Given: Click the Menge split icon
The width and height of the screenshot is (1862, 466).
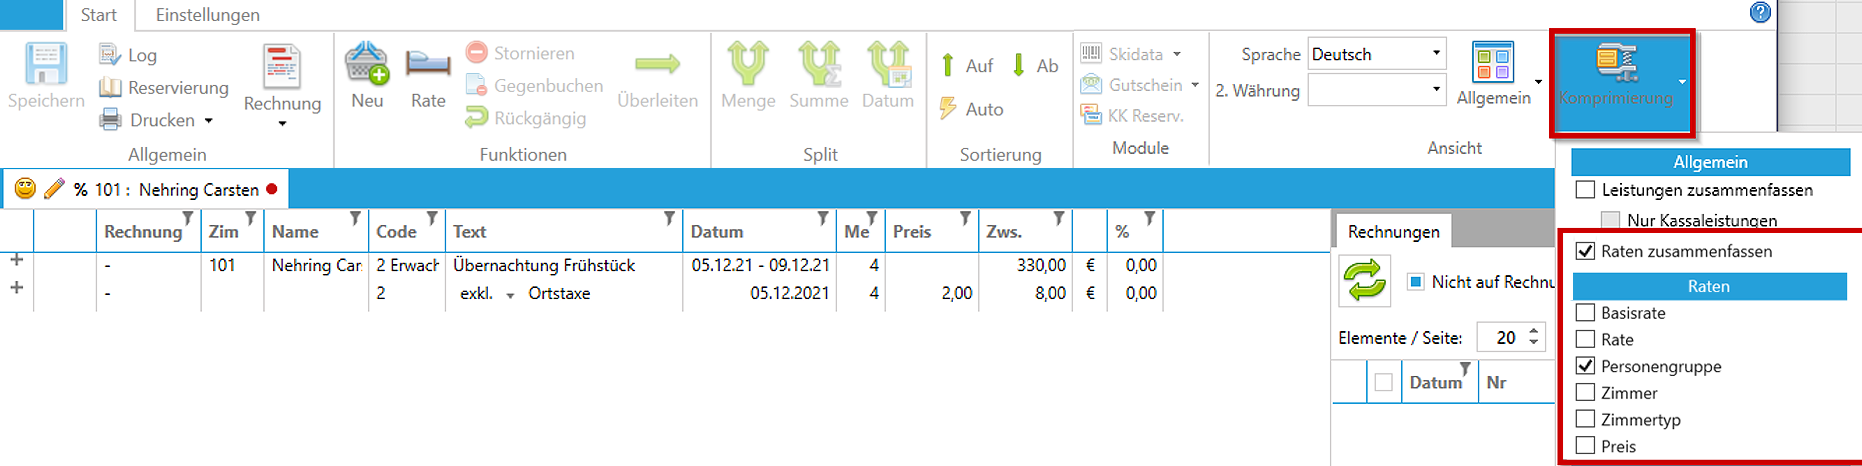Looking at the screenshot, I should [x=748, y=64].
